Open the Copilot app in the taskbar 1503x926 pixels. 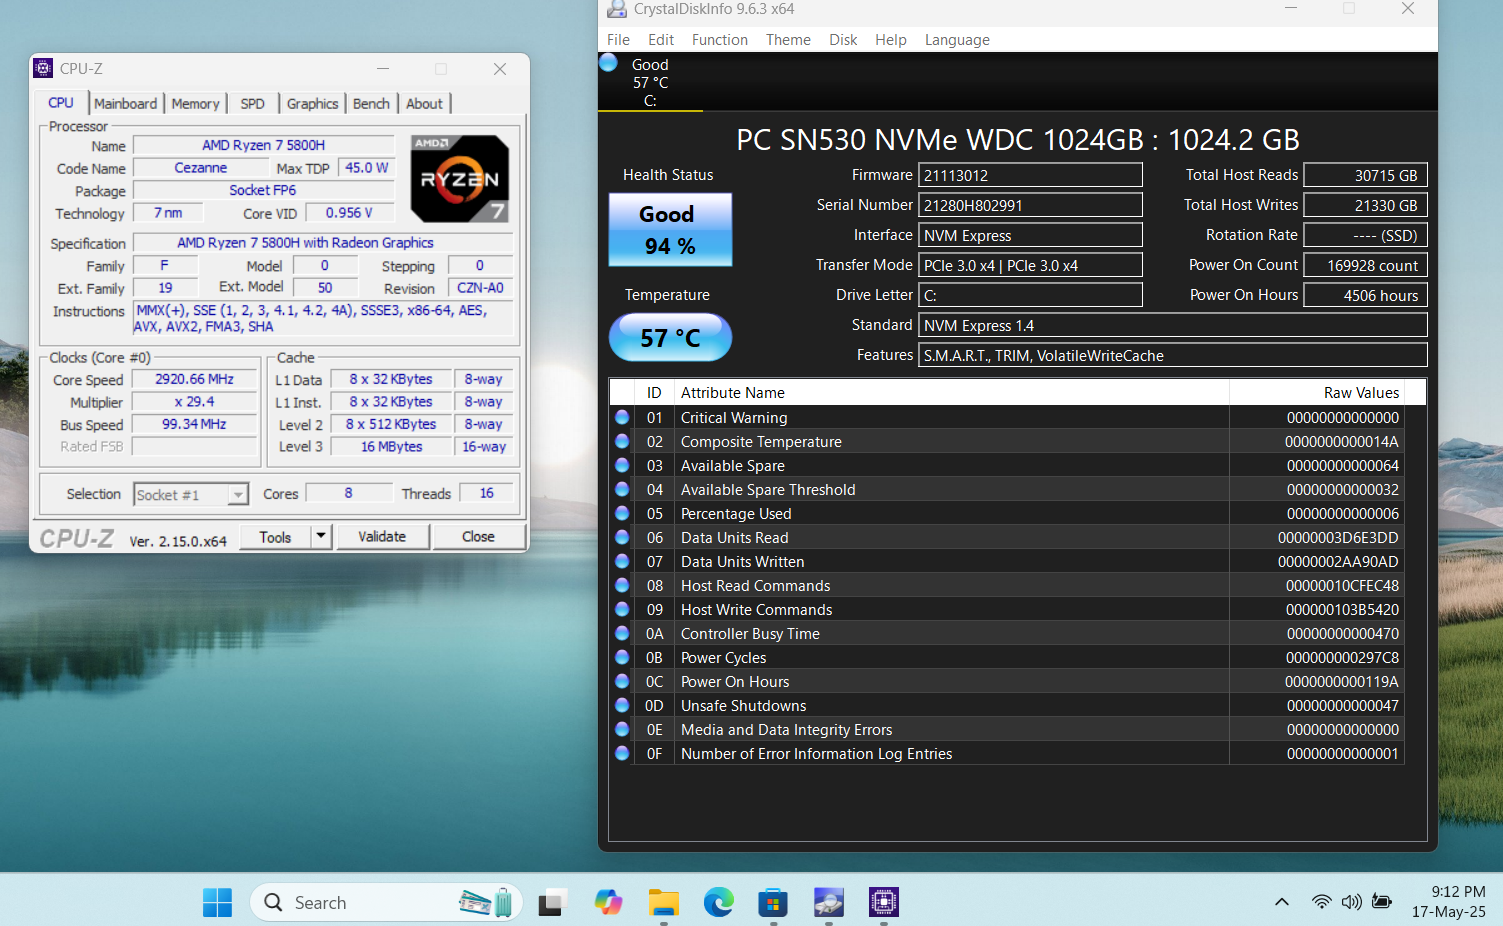coord(608,902)
